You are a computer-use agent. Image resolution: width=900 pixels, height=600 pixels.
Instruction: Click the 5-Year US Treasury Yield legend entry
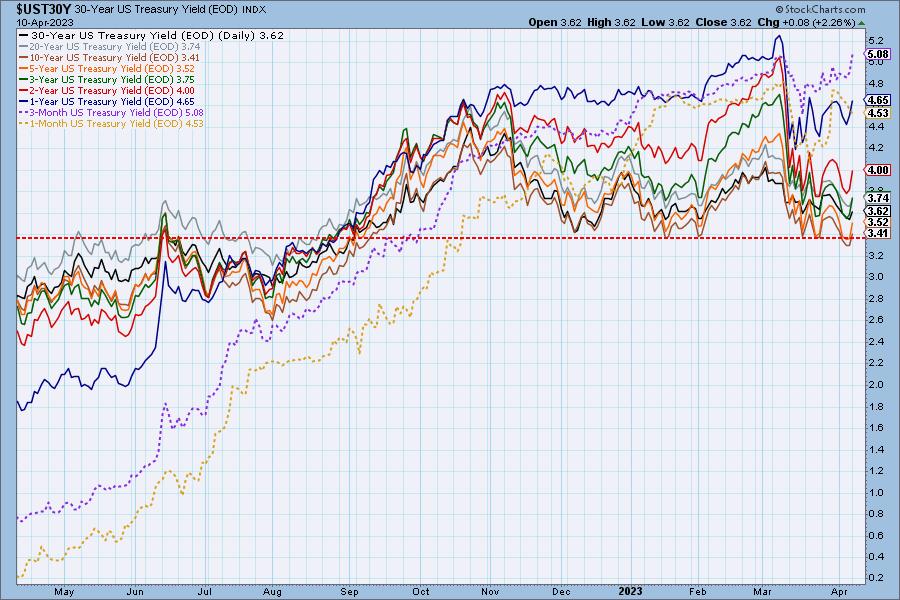click(x=107, y=68)
